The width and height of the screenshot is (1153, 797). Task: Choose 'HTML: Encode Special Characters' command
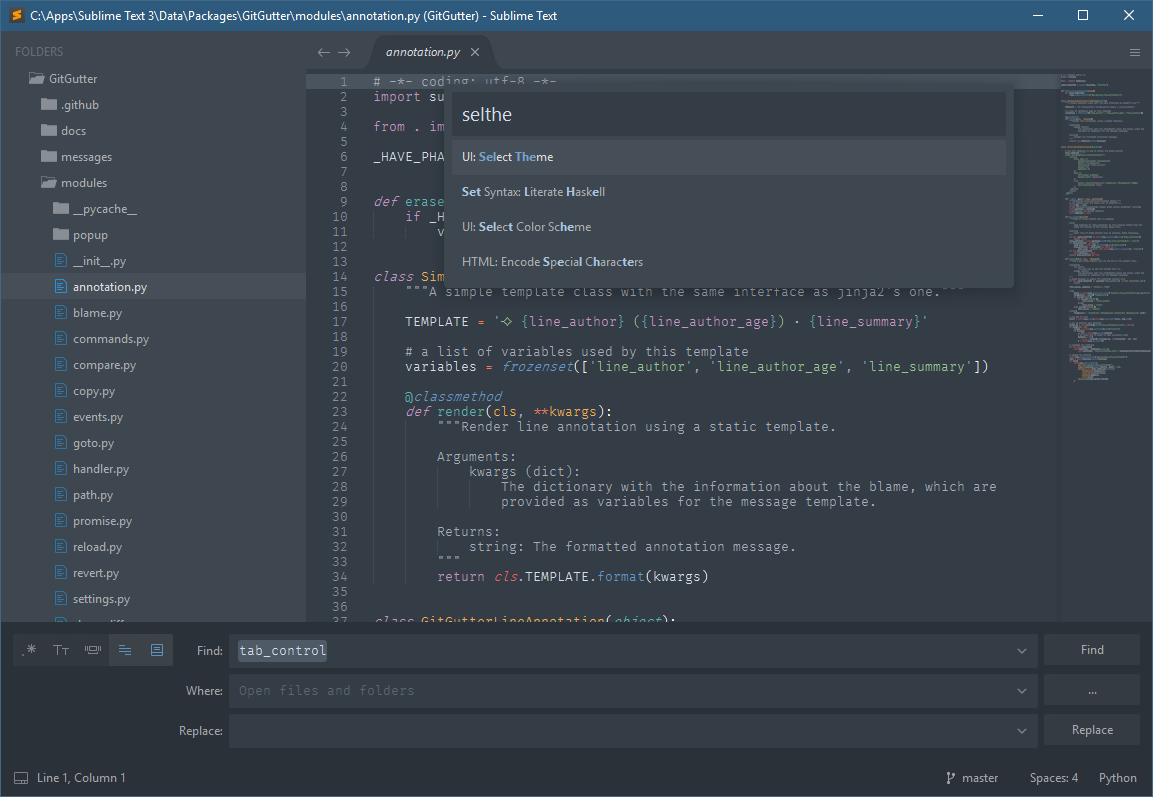[729, 262]
